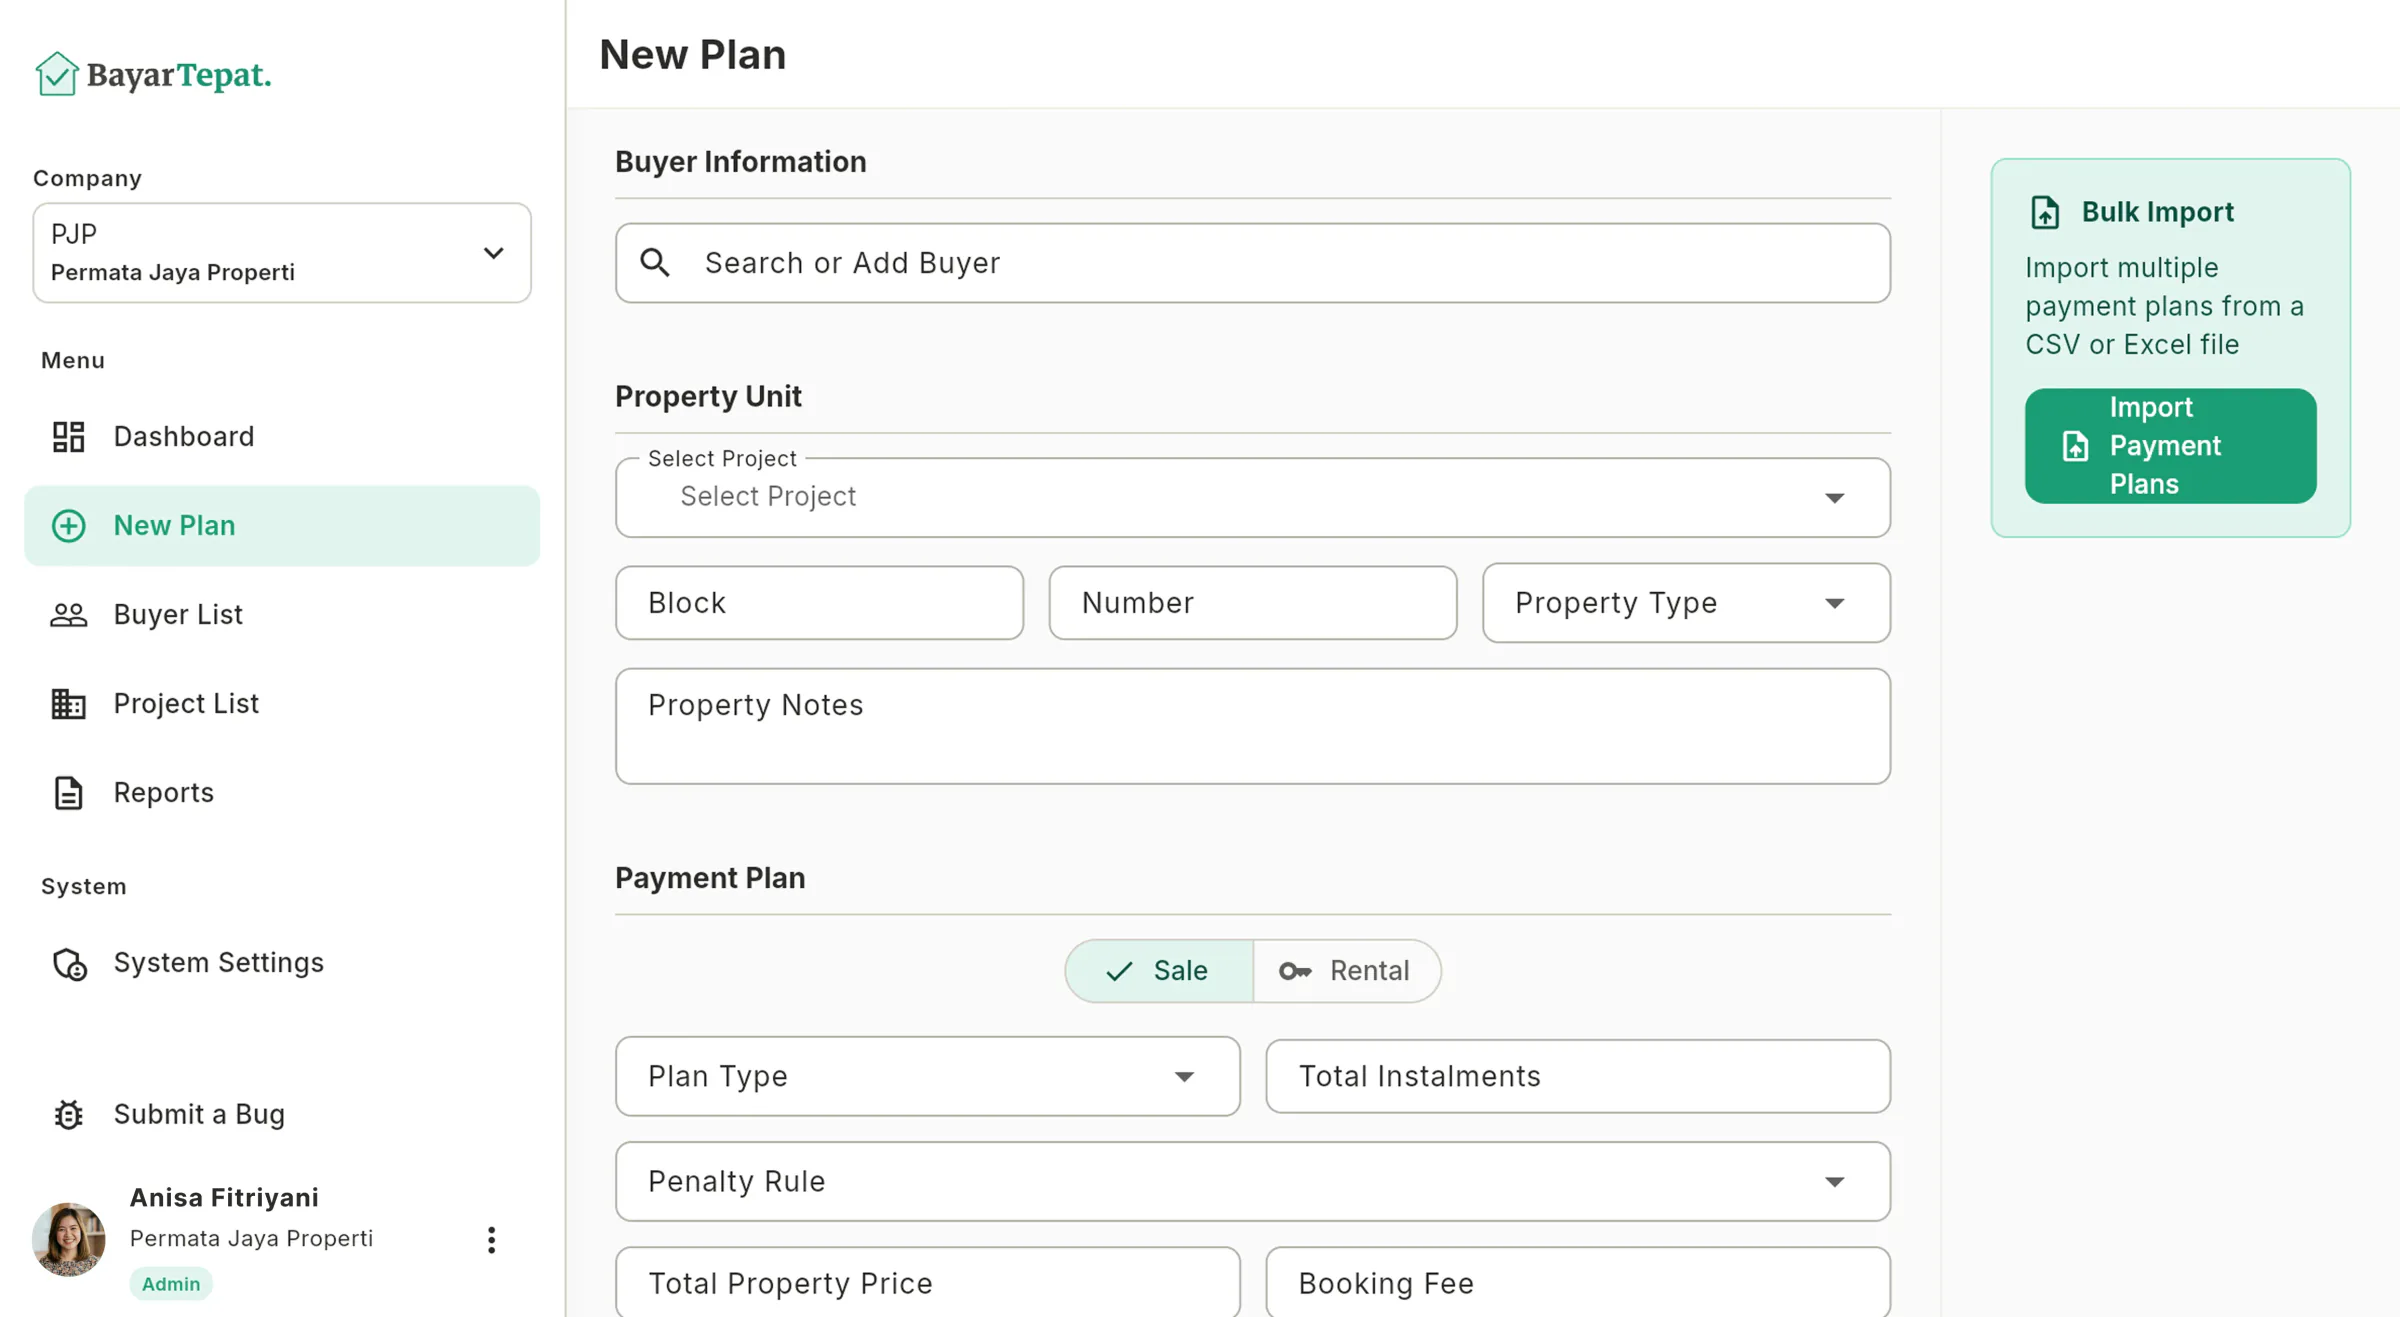This screenshot has height=1317, width=2400.
Task: Open the Plan Type dropdown
Action: (x=928, y=1077)
